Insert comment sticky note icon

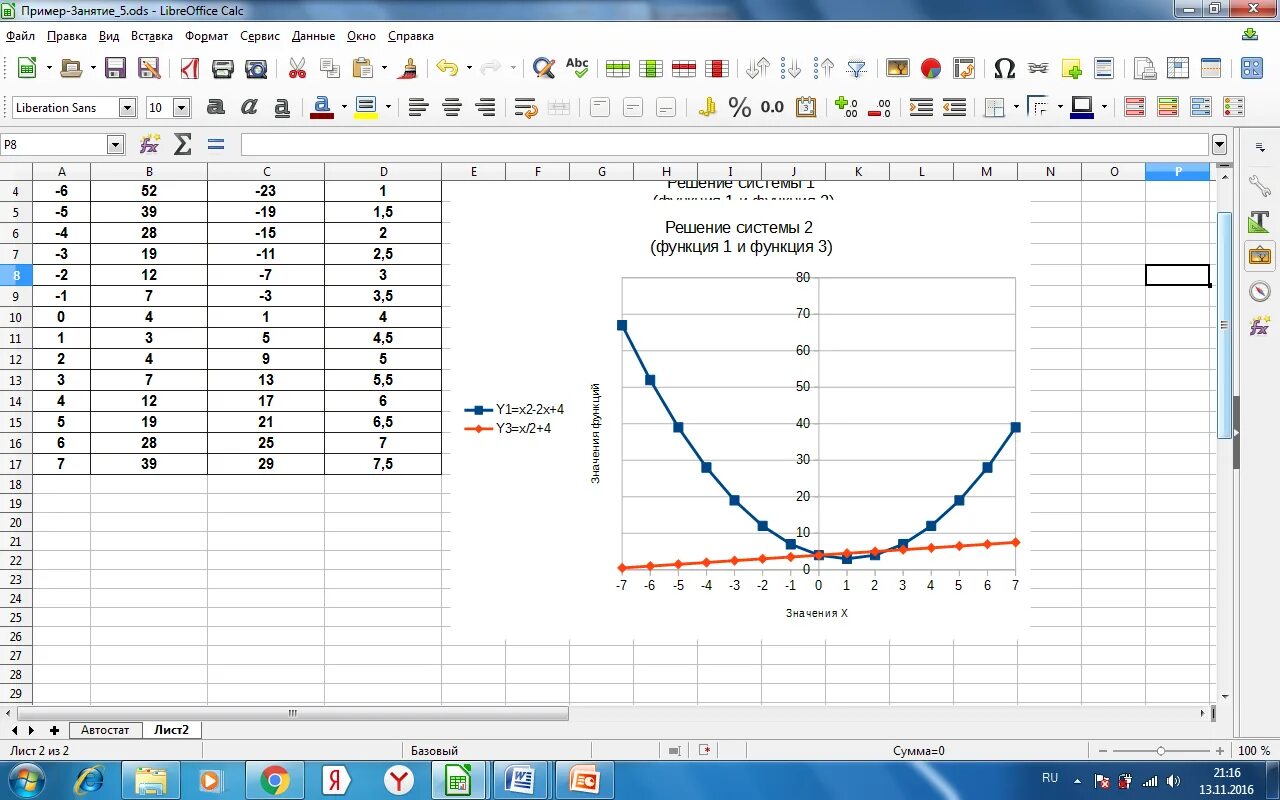coord(1071,68)
